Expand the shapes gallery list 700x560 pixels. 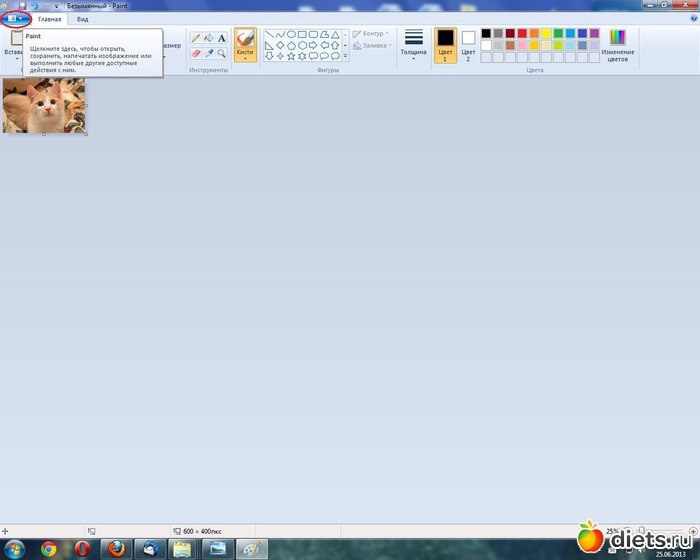pos(345,56)
